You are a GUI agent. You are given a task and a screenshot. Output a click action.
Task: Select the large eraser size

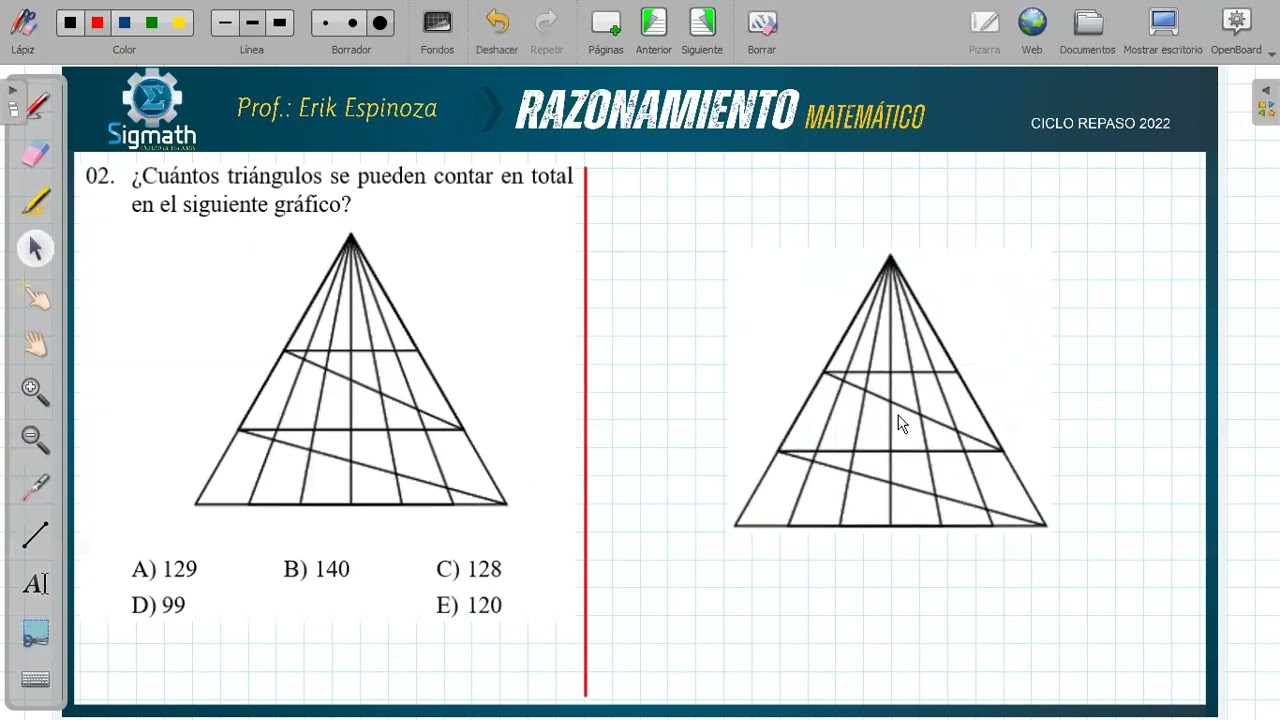[380, 23]
